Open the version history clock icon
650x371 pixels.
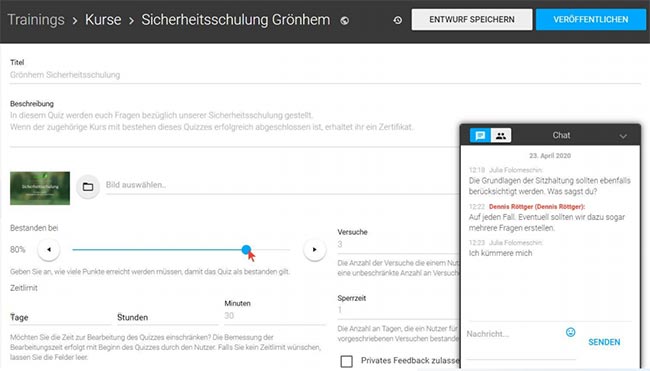[x=398, y=20]
